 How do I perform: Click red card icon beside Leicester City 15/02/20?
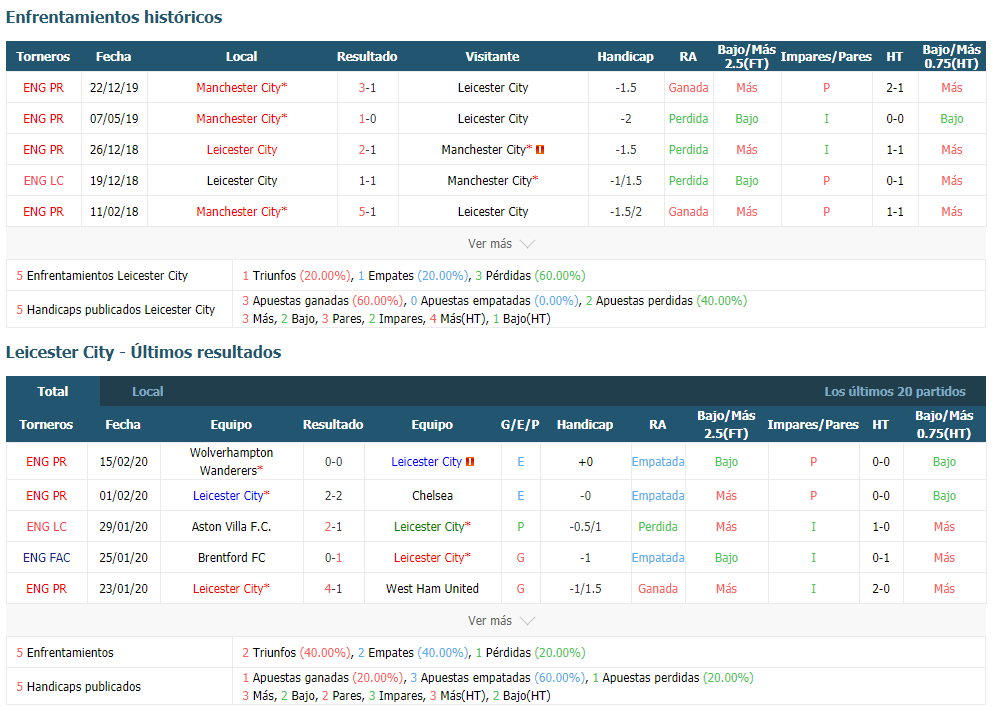(x=470, y=461)
